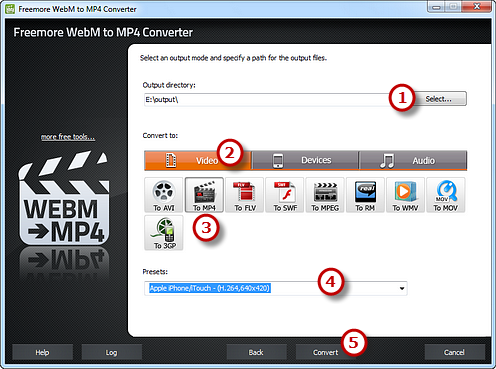
Task: Click the WEBM to MP4 clapperboard logo
Action: tap(64, 198)
